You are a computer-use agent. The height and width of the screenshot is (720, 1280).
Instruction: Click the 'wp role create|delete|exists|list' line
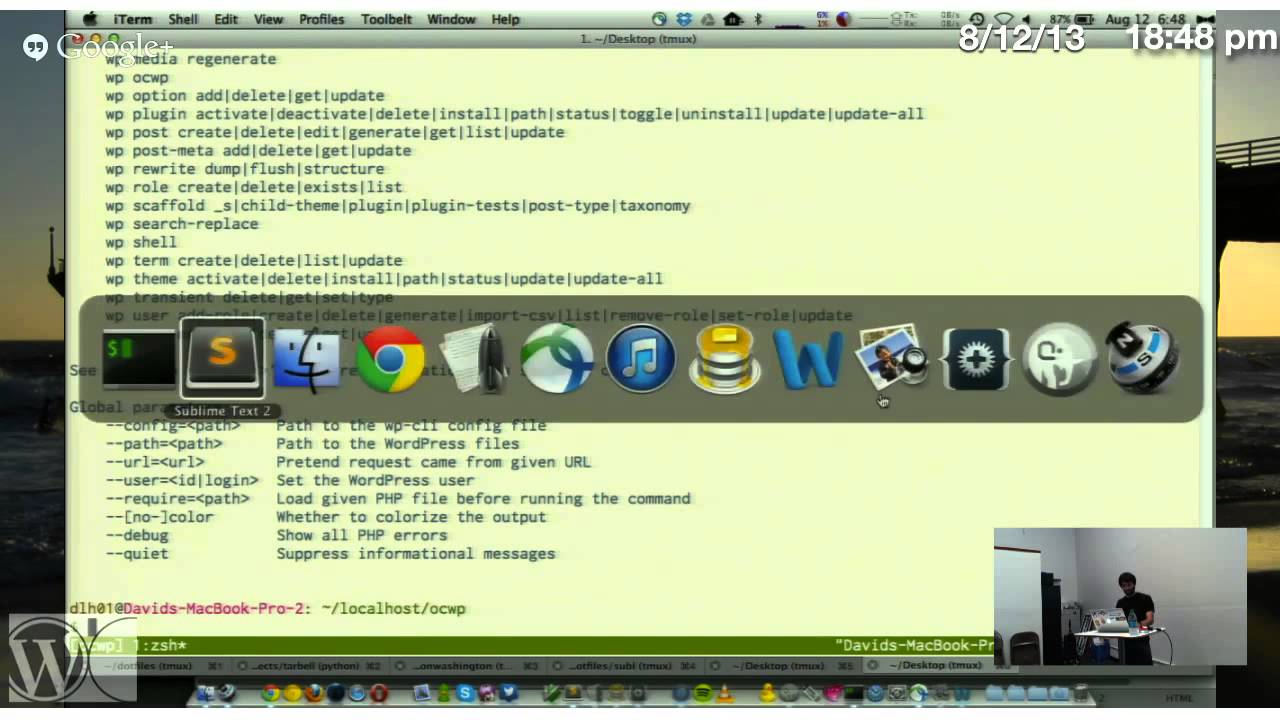[254, 187]
